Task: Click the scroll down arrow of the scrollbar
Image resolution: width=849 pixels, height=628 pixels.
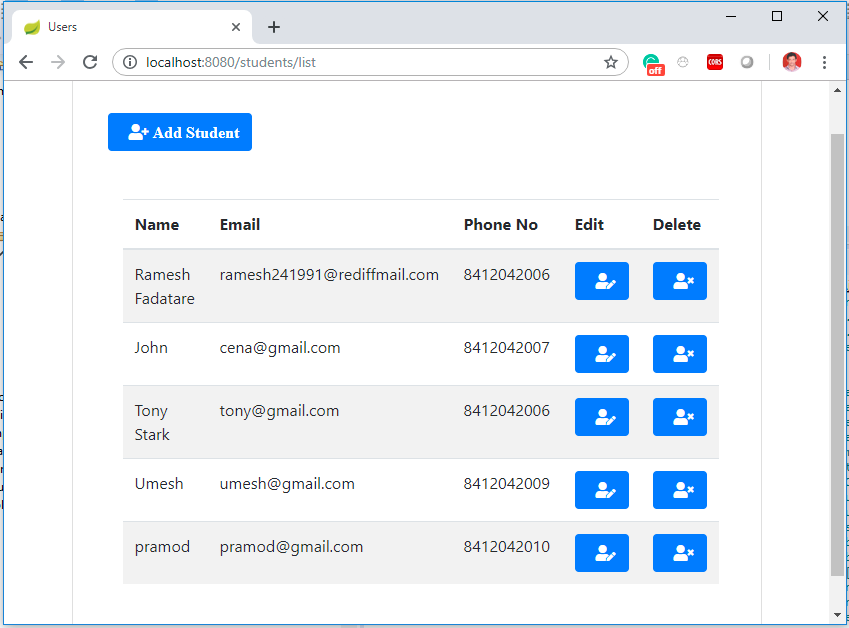Action: tap(838, 615)
